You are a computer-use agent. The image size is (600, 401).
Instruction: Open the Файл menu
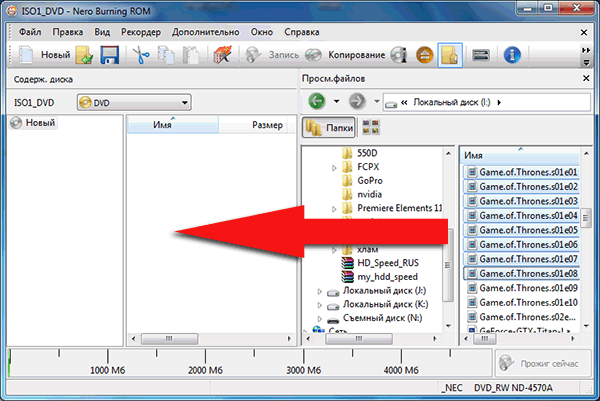(30, 32)
